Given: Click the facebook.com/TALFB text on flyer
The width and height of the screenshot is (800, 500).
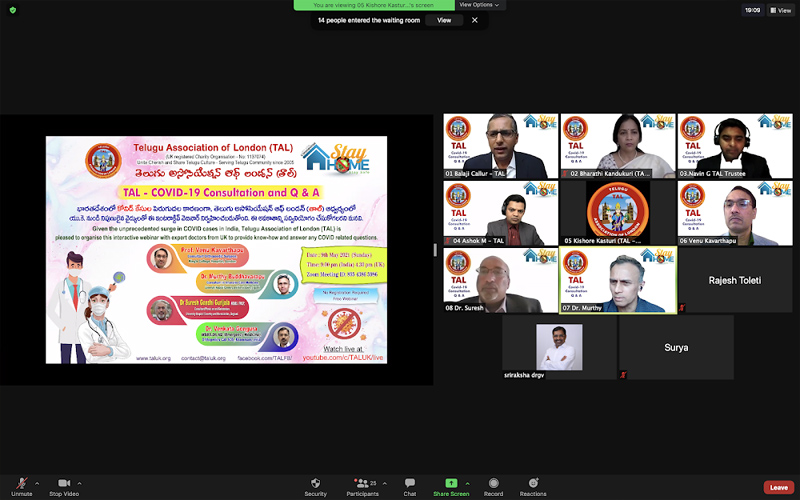Looking at the screenshot, I should [265, 358].
